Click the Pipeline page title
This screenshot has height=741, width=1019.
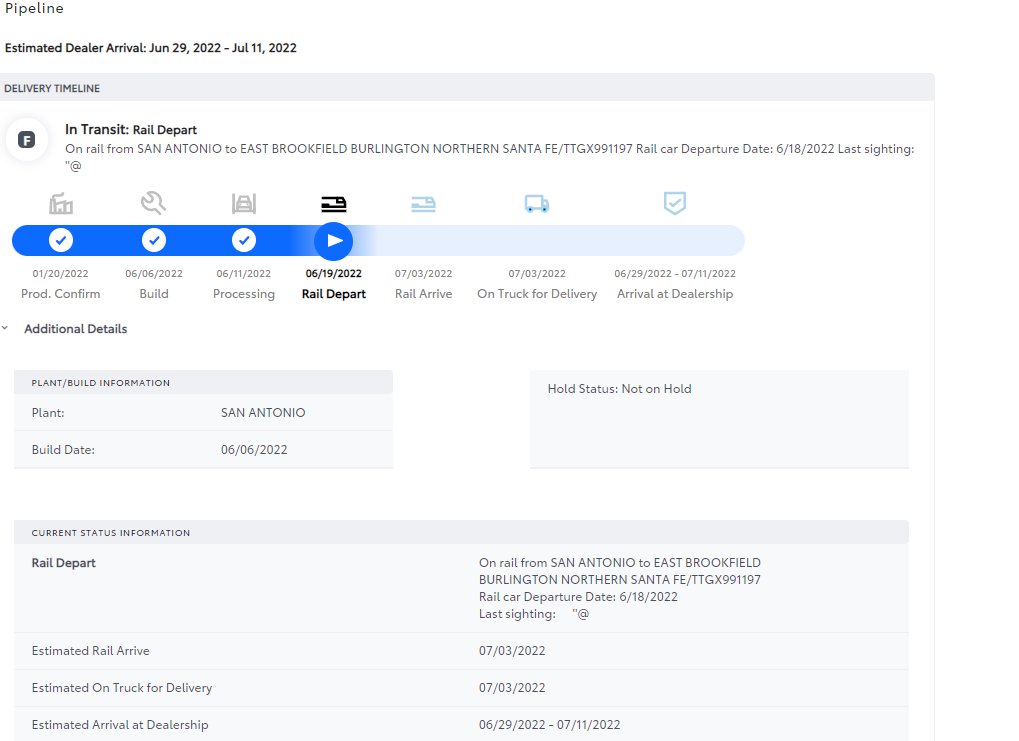click(34, 8)
